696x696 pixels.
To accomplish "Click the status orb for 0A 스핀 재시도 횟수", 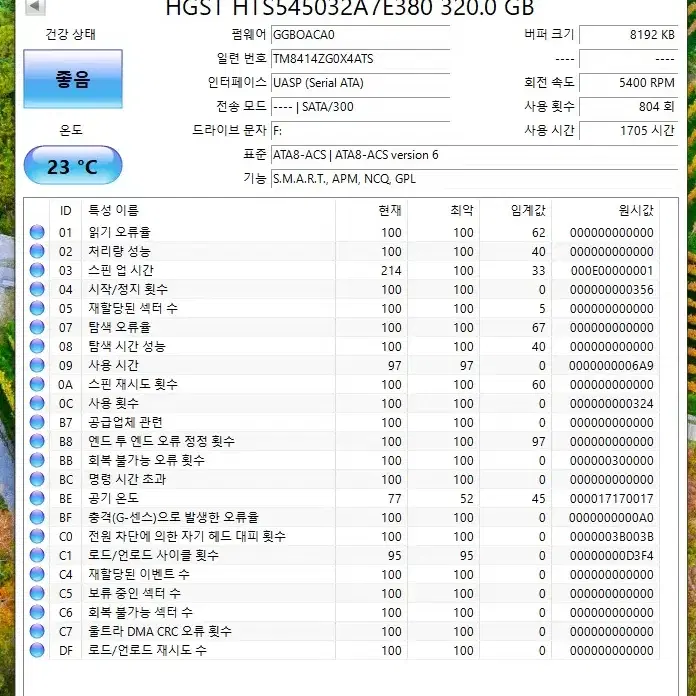I will [37, 384].
